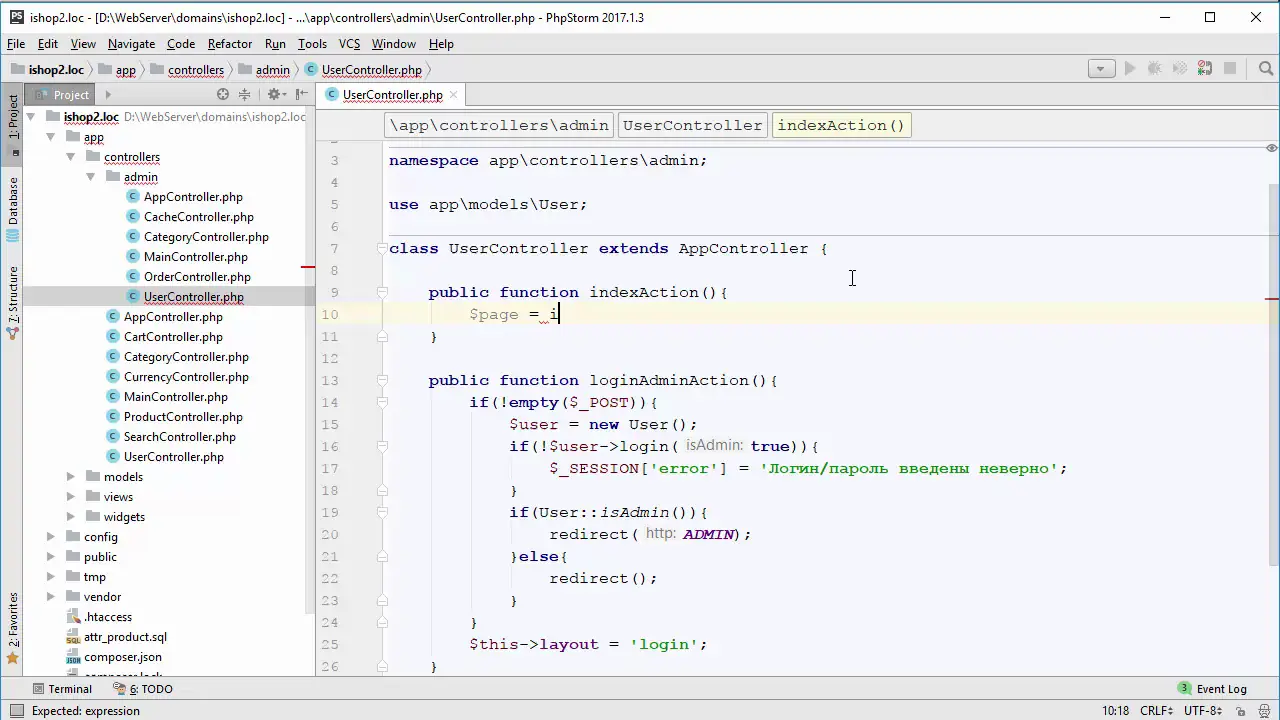Select SearchController.php file
The image size is (1280, 720).
(x=180, y=437)
